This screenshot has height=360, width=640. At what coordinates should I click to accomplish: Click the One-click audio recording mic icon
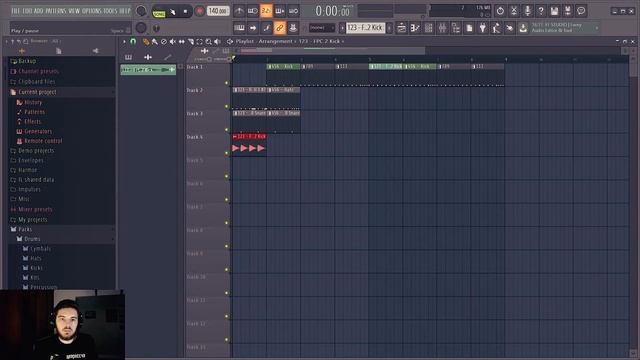click(x=527, y=11)
